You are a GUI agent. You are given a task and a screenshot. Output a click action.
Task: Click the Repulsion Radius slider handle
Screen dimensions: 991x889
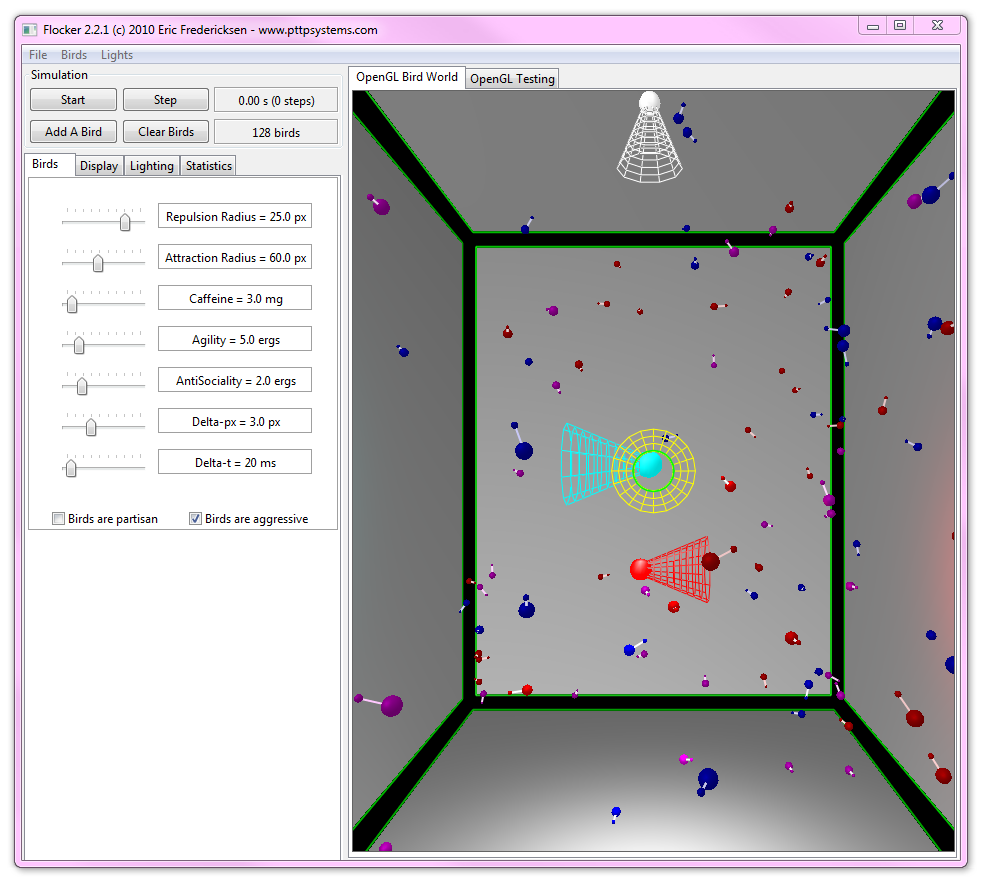(x=125, y=222)
